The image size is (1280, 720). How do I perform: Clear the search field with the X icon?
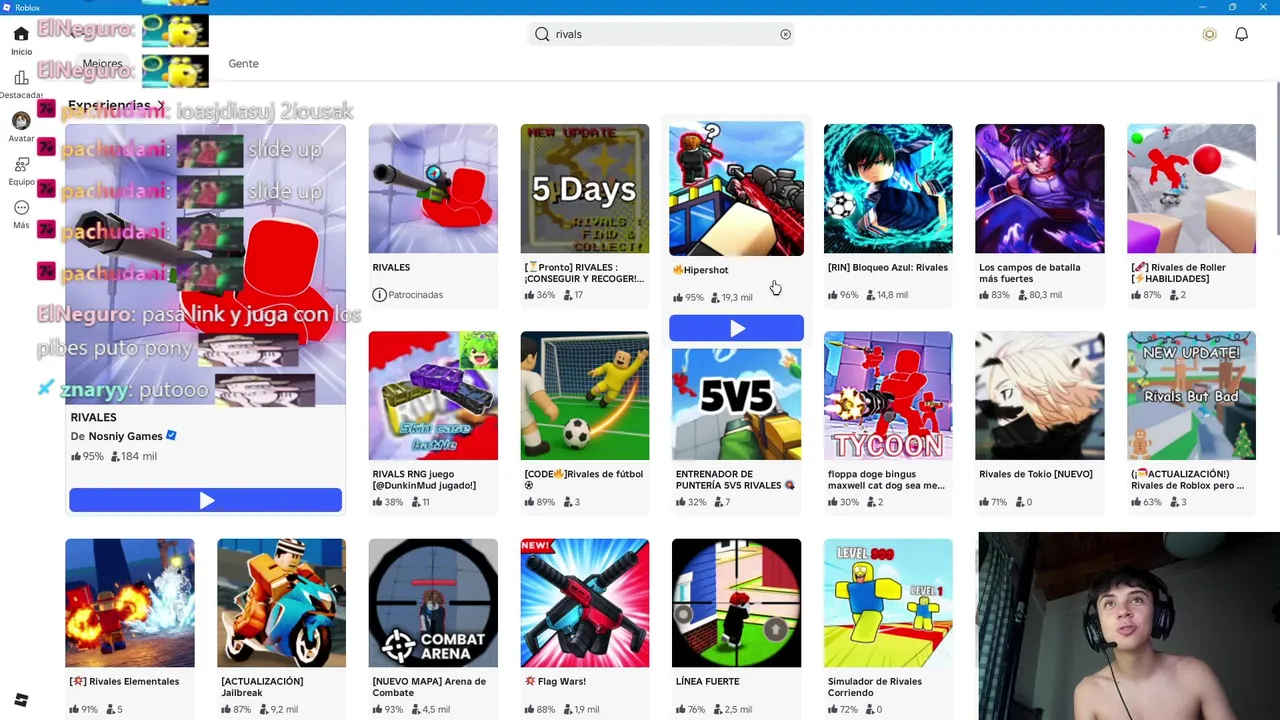pyautogui.click(x=785, y=34)
